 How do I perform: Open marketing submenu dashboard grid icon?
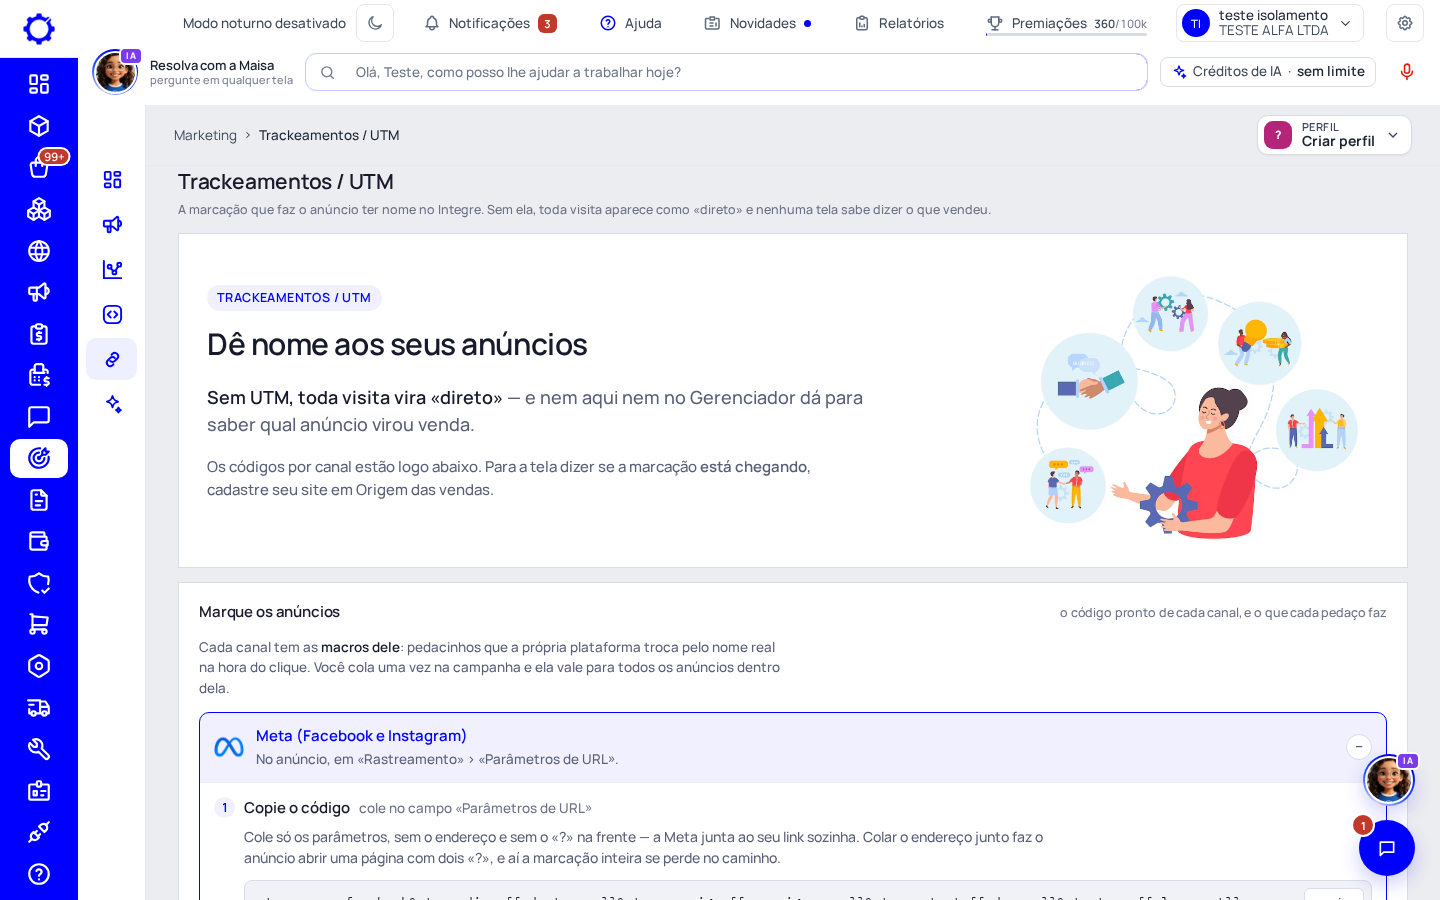(112, 180)
